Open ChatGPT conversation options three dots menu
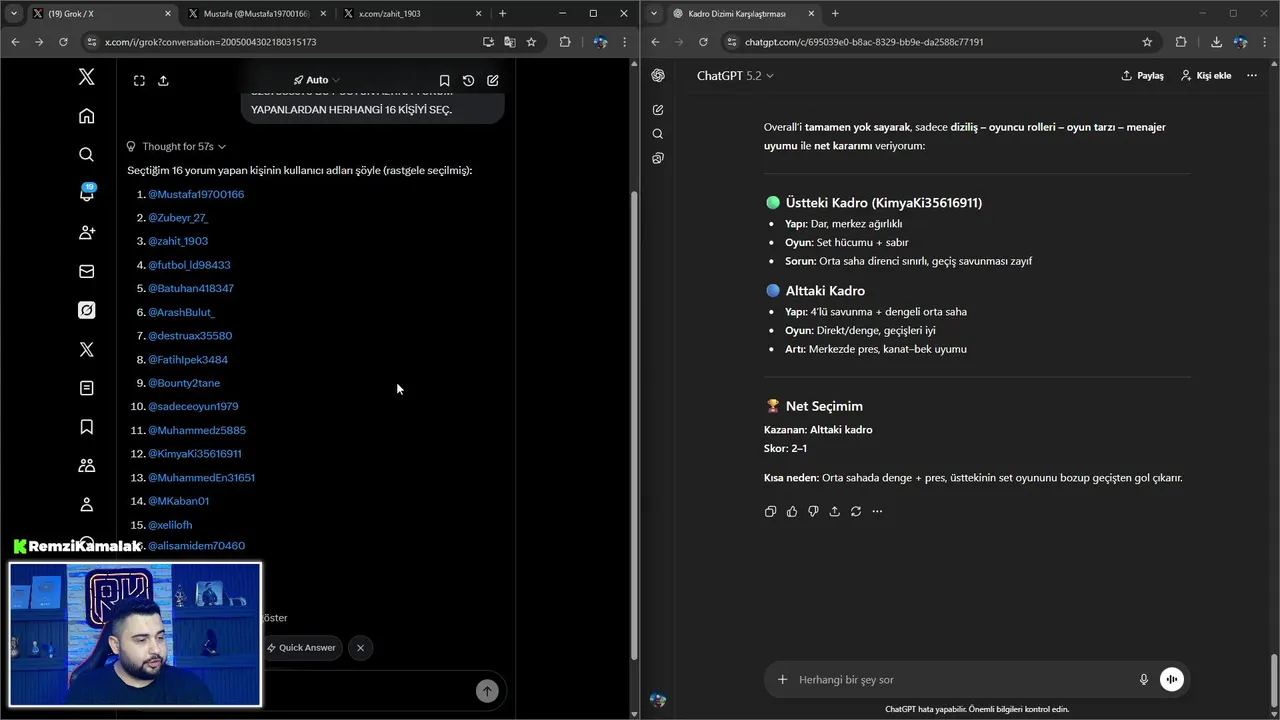Viewport: 1280px width, 720px height. click(1251, 76)
